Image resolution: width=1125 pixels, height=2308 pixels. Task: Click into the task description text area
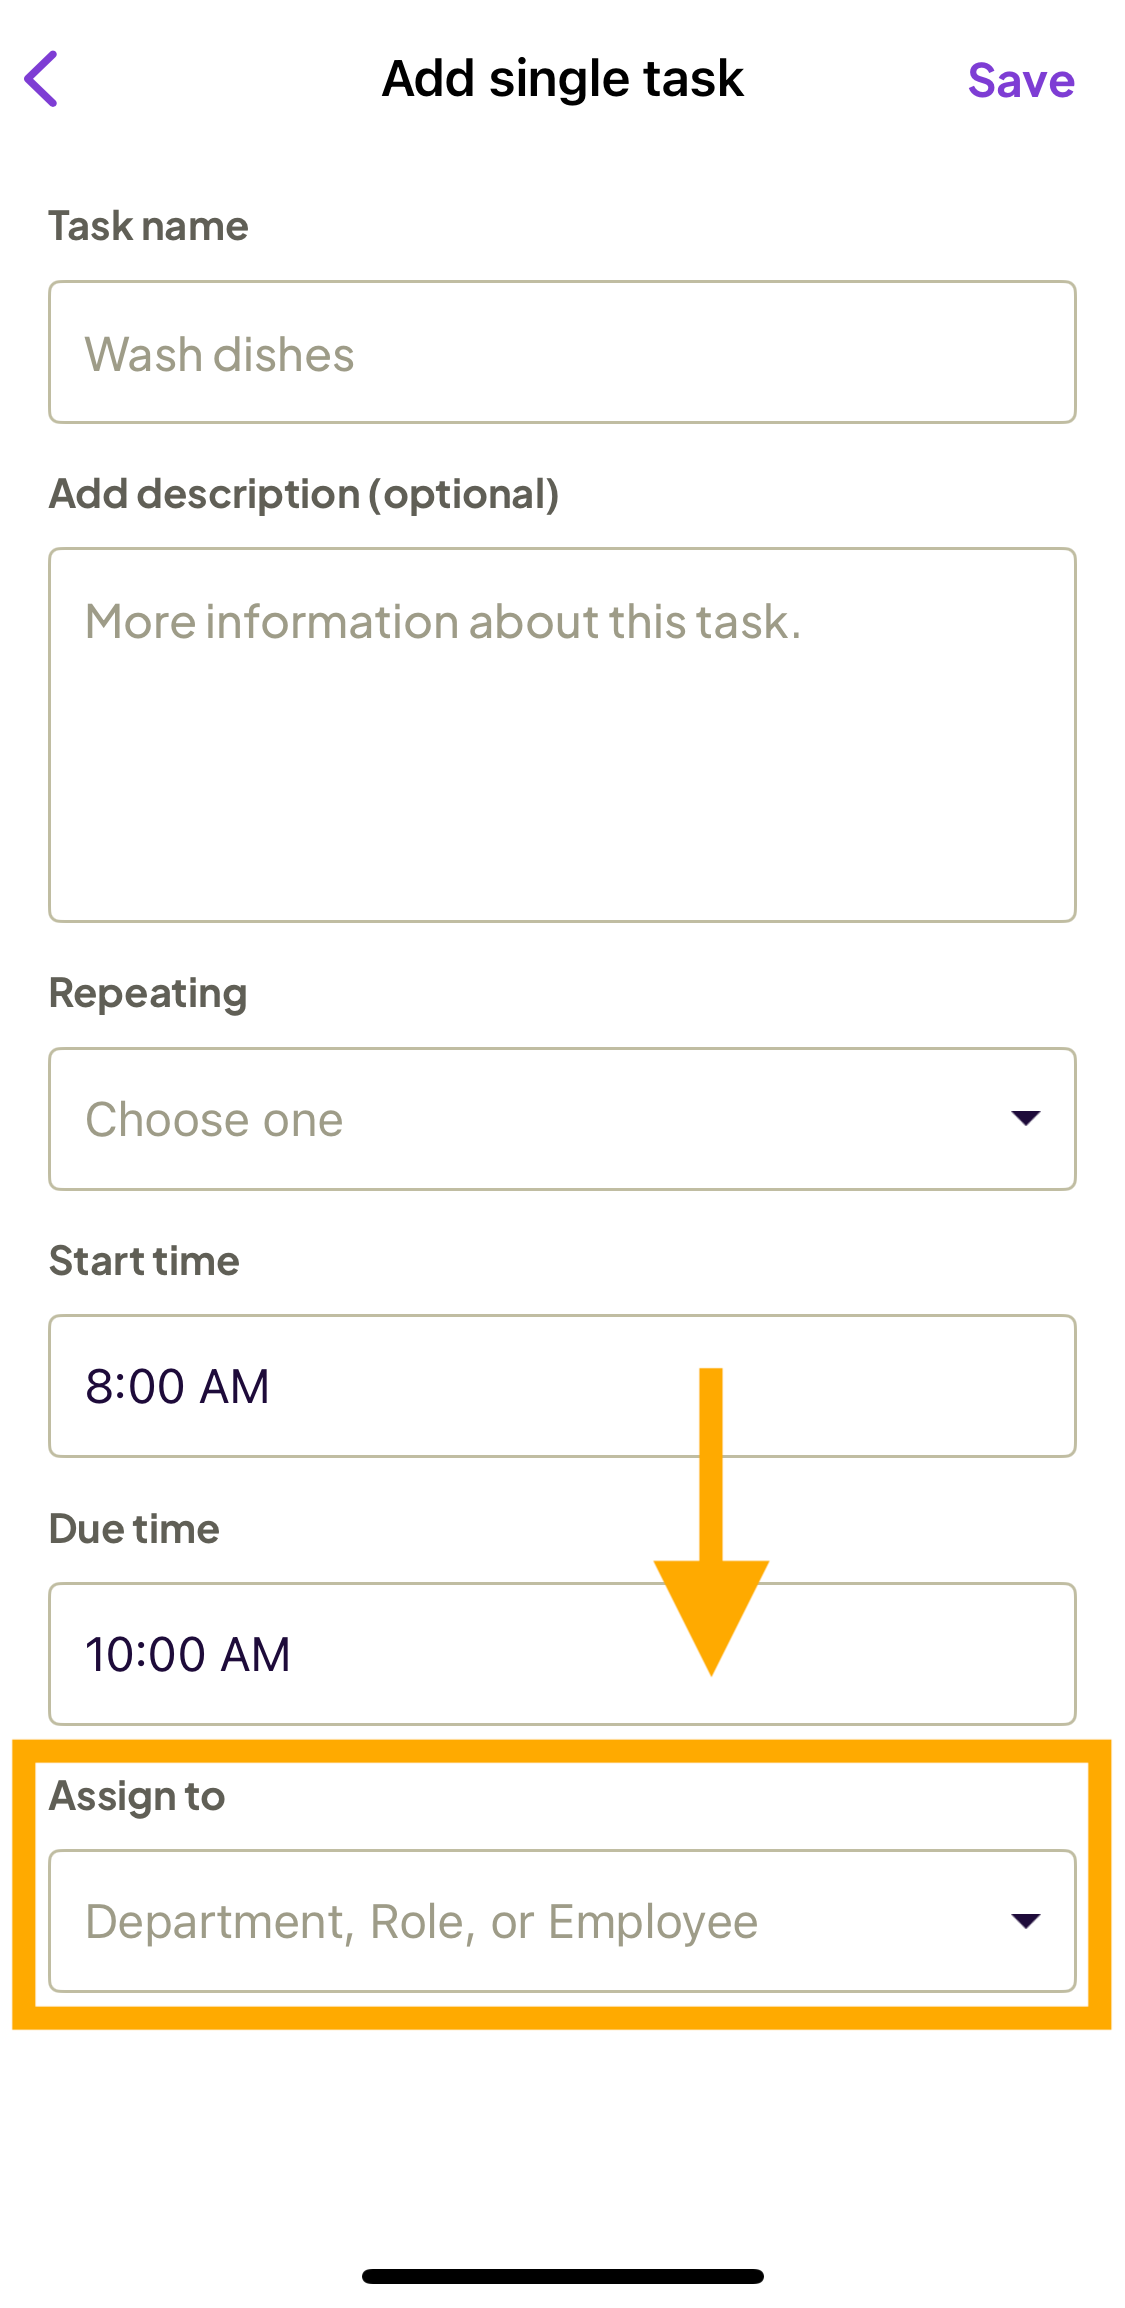(x=562, y=734)
